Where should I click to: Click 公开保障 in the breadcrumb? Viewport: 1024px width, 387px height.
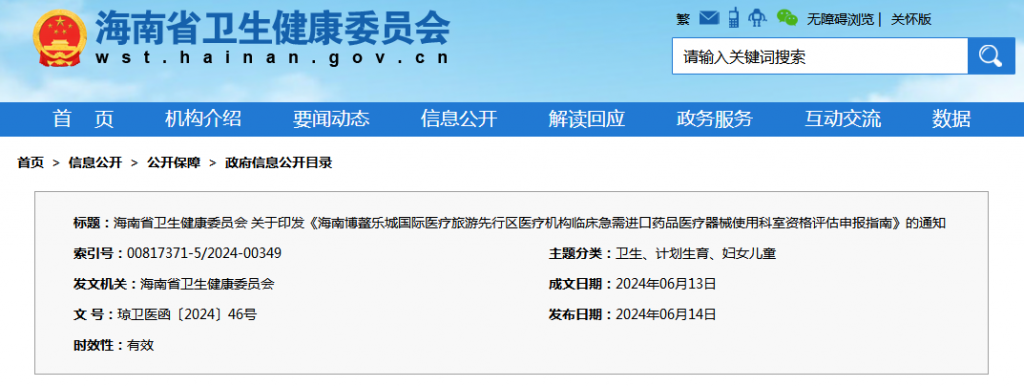(x=174, y=163)
